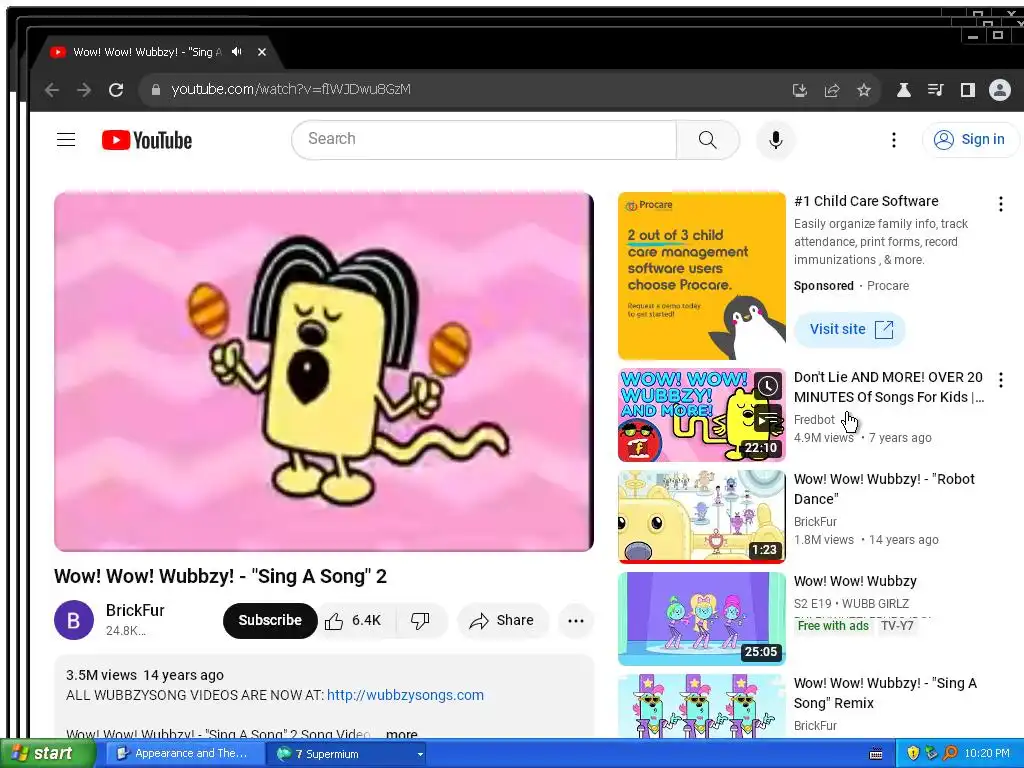Open the wubbzysongs.com link

pyautogui.click(x=406, y=695)
